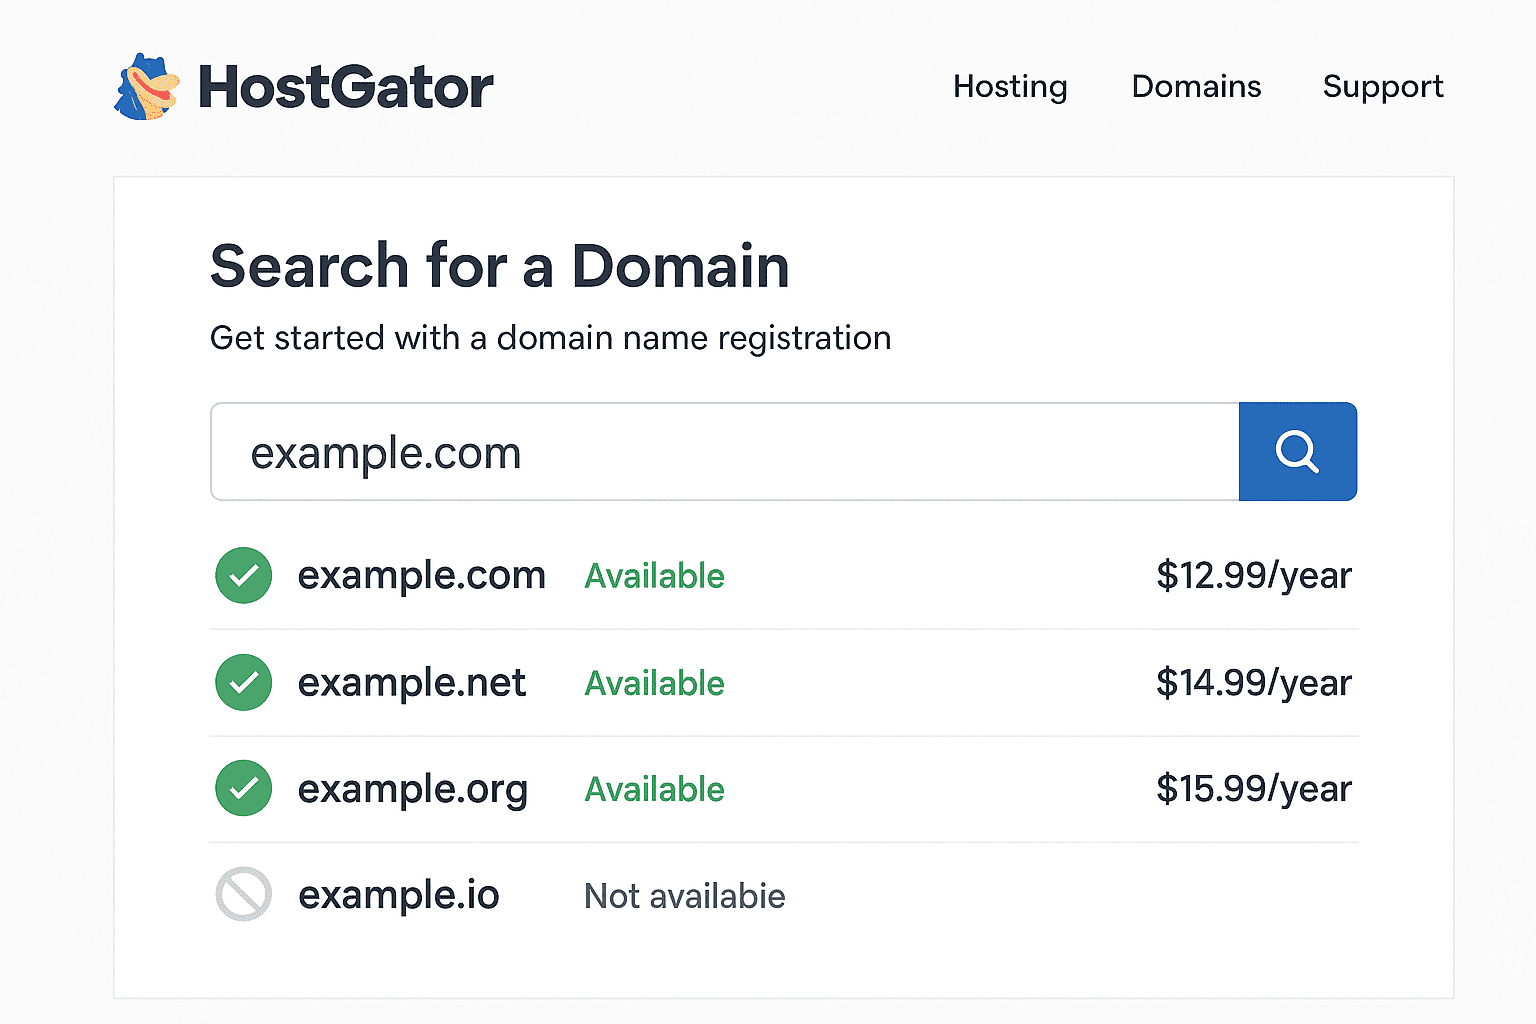
Task: Click the Not available status text
Action: pos(684,896)
